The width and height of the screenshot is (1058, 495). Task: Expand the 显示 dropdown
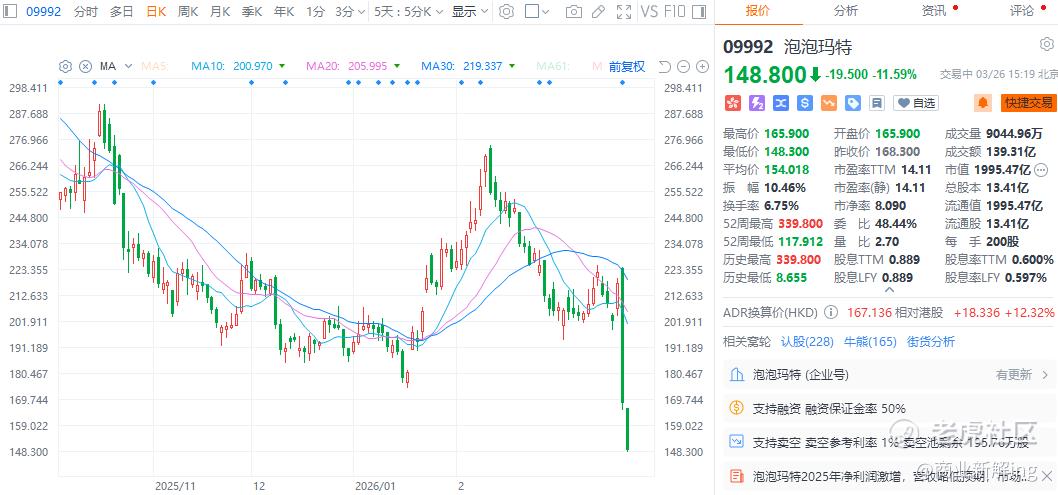click(x=468, y=12)
